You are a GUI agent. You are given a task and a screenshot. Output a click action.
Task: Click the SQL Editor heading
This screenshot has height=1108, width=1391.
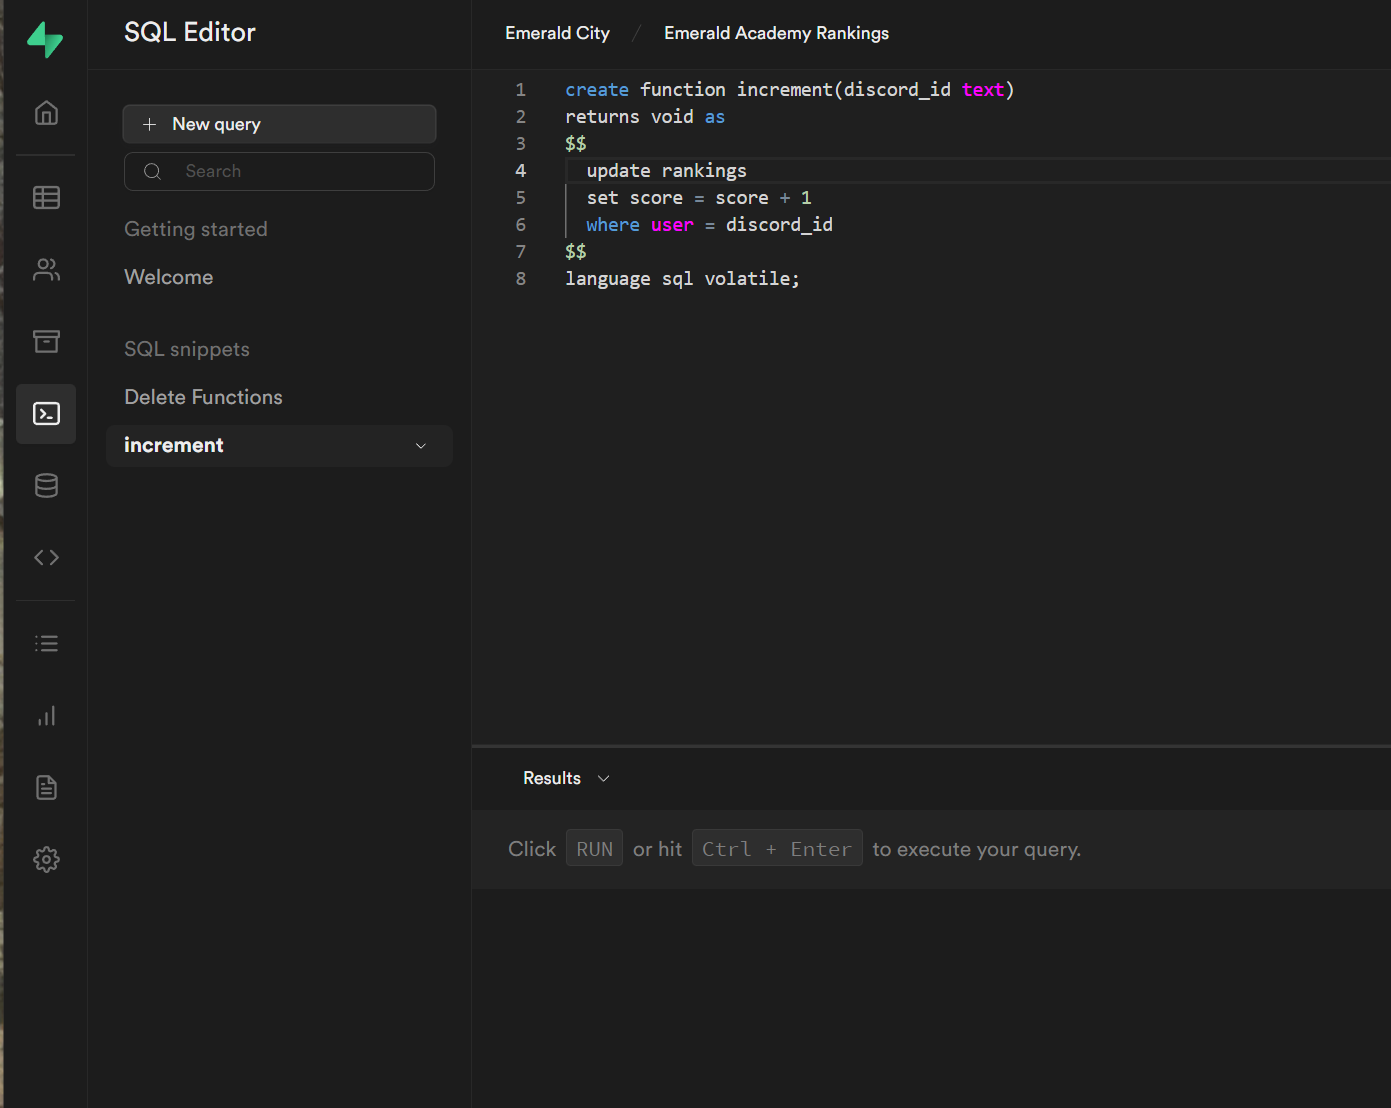[190, 32]
